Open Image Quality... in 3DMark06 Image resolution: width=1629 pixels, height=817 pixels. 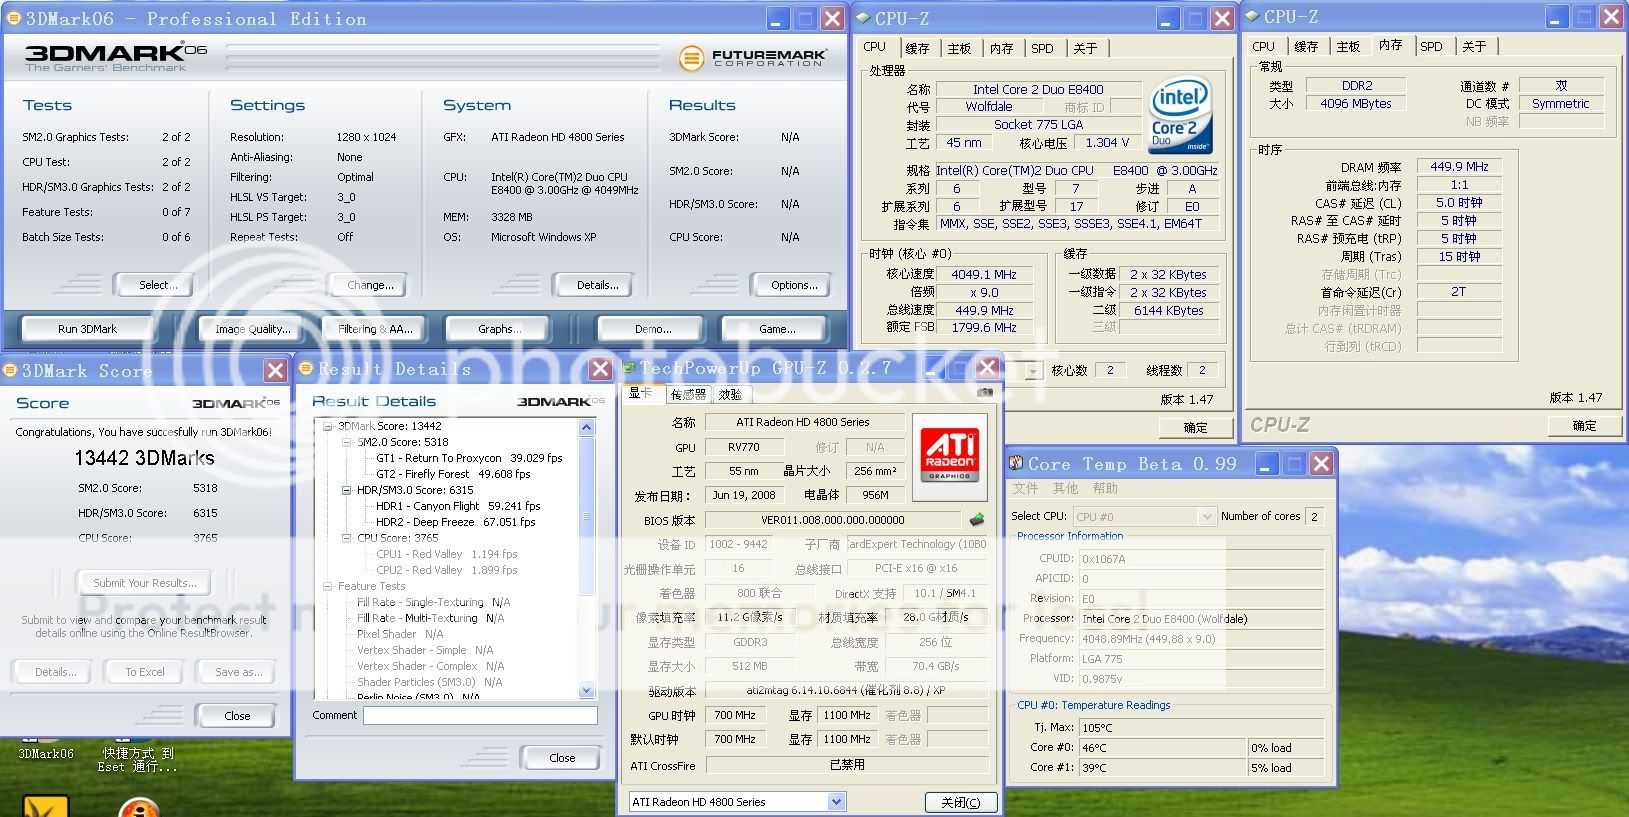(253, 329)
